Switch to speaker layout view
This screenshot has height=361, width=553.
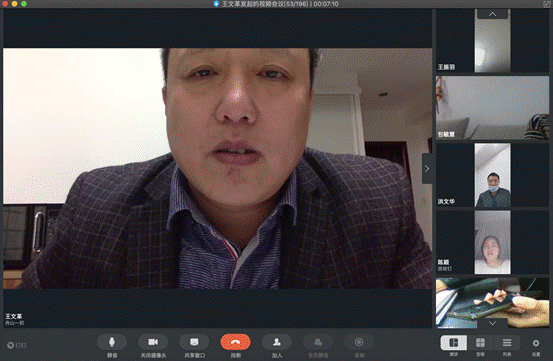pyautogui.click(x=454, y=343)
